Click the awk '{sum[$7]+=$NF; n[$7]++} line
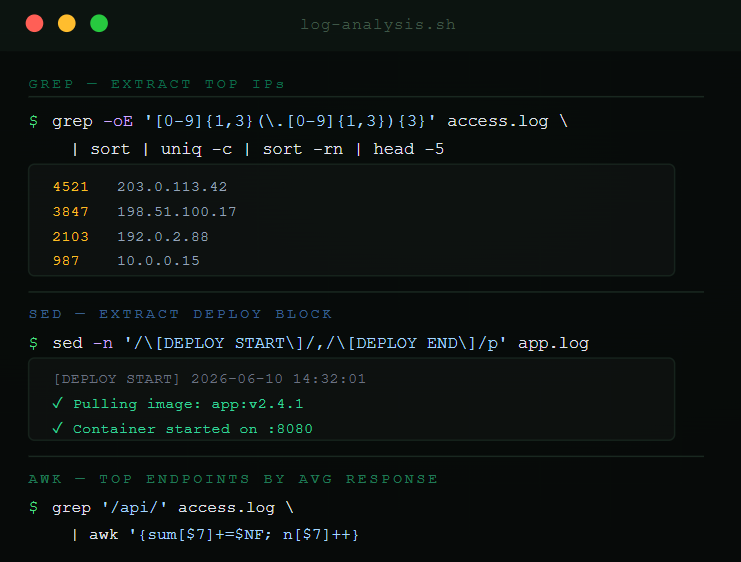This screenshot has width=741, height=562. 215,535
